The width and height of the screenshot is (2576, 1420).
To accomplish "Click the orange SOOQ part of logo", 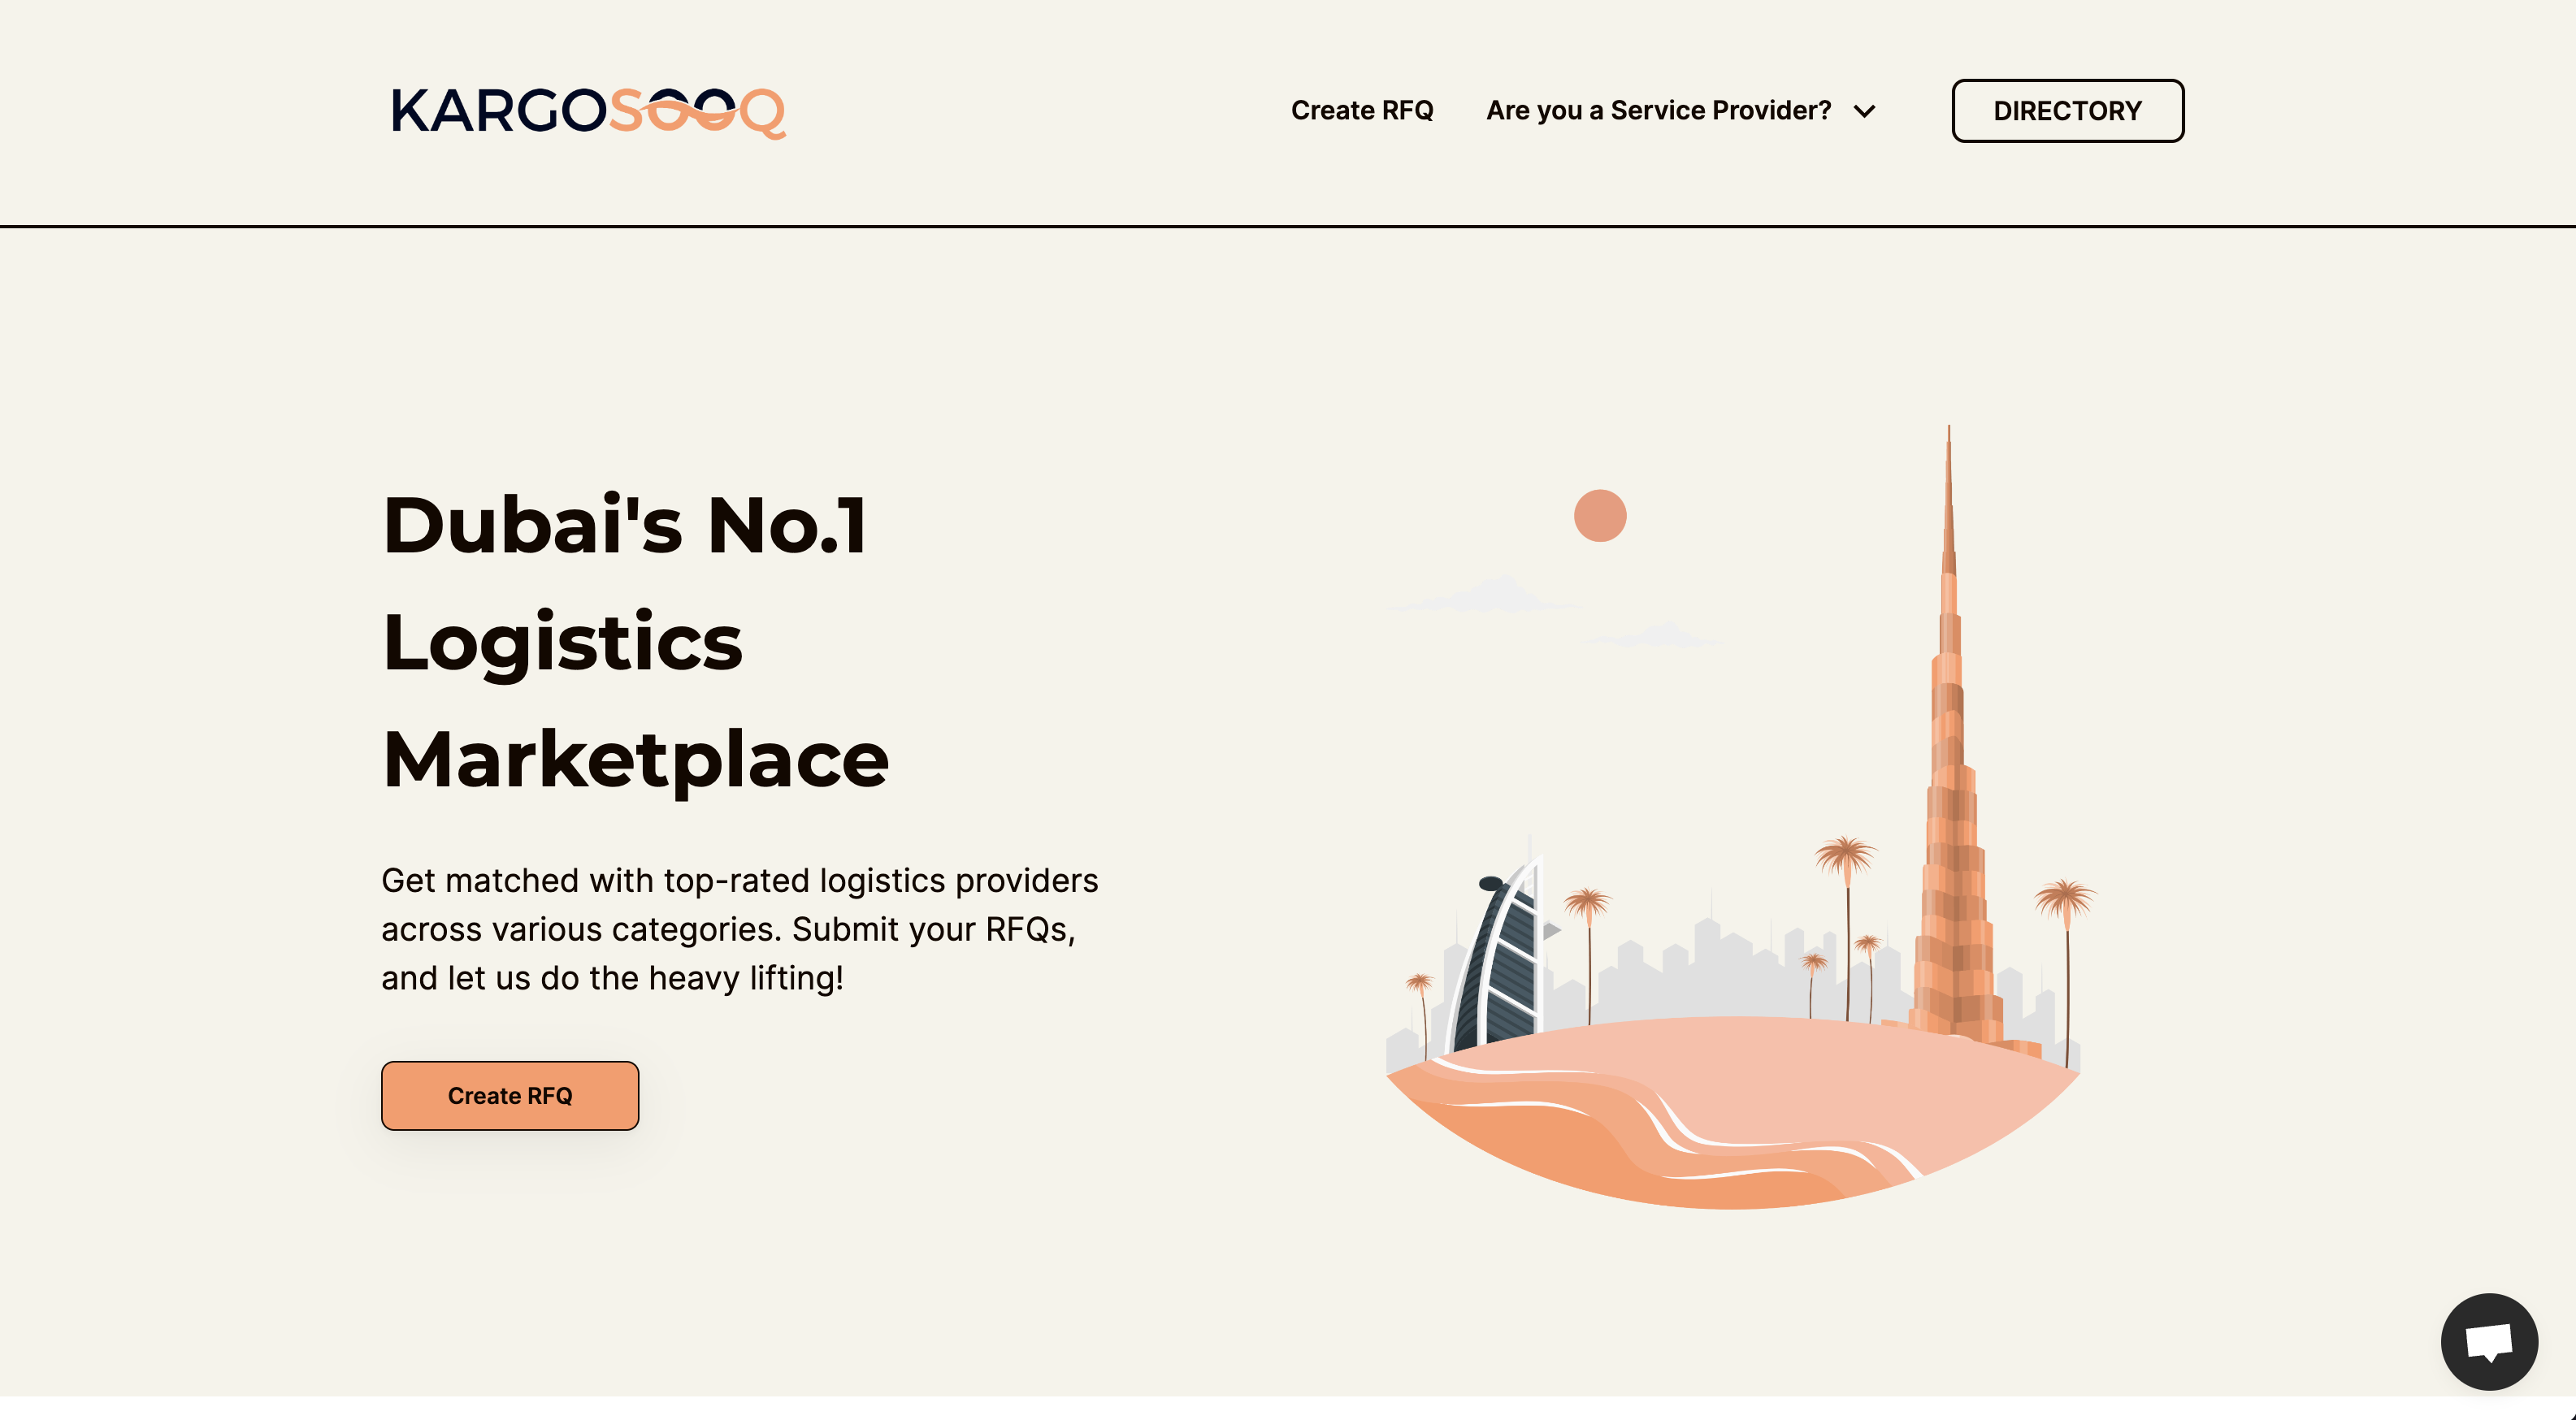I will [696, 111].
